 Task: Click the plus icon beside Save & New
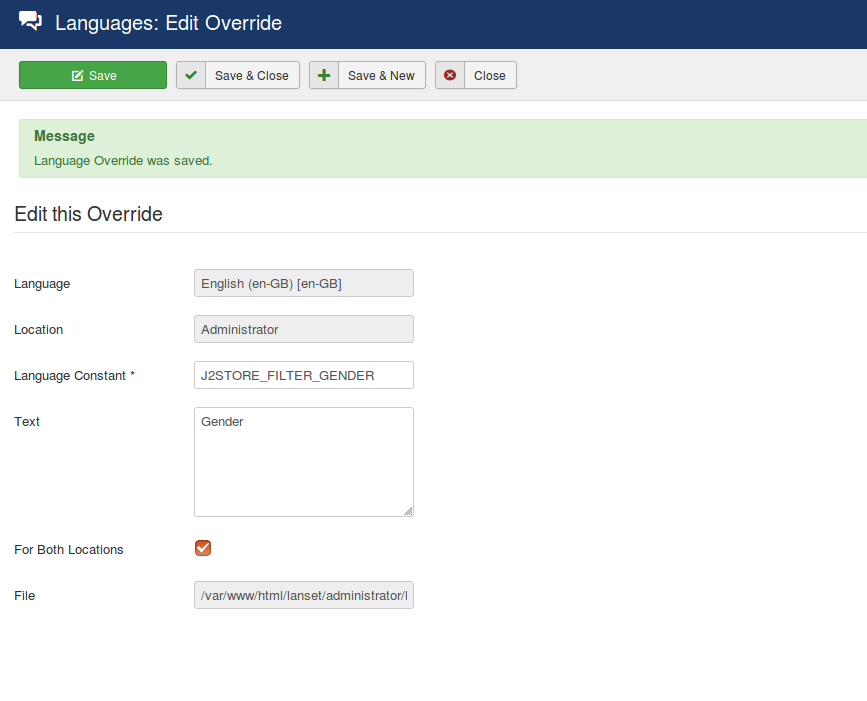324,75
